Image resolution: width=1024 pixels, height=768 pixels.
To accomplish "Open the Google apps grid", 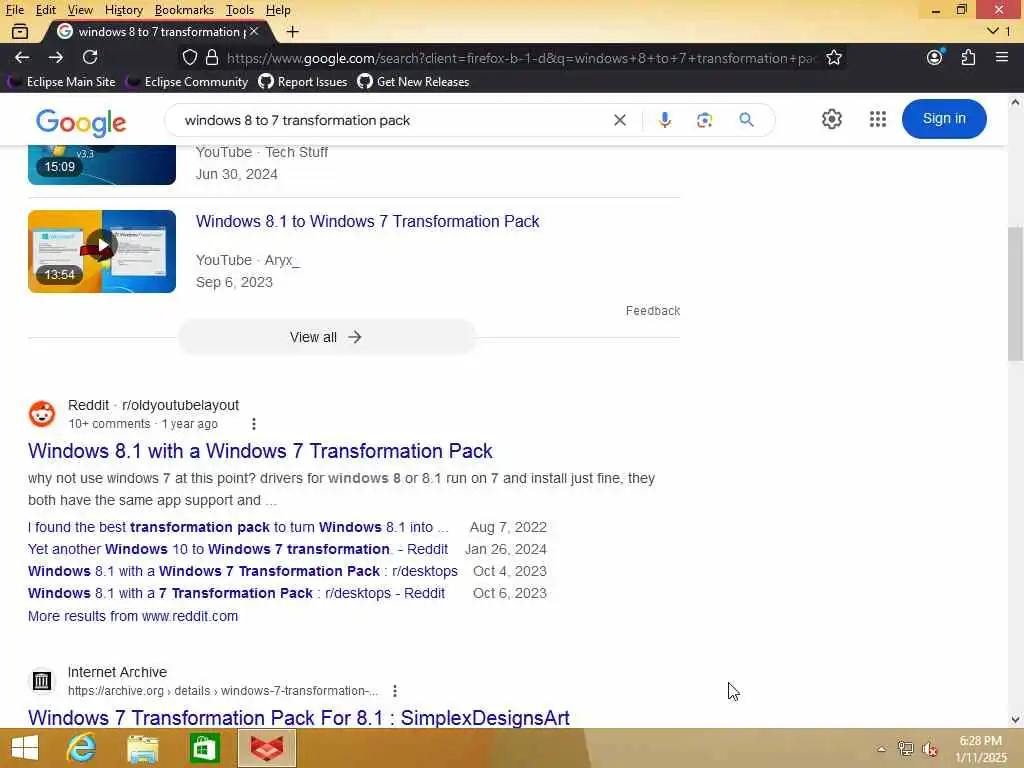I will point(878,119).
